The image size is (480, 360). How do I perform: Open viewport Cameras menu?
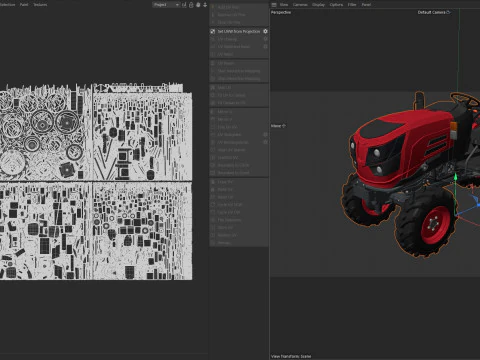point(300,5)
